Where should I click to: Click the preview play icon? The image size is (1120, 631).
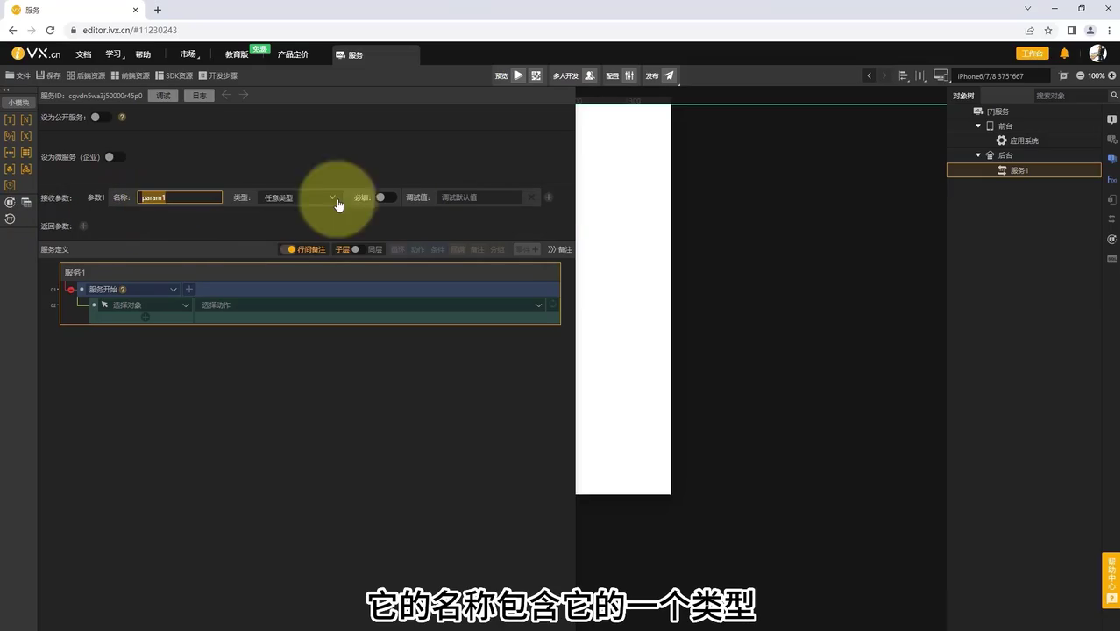pyautogui.click(x=519, y=75)
